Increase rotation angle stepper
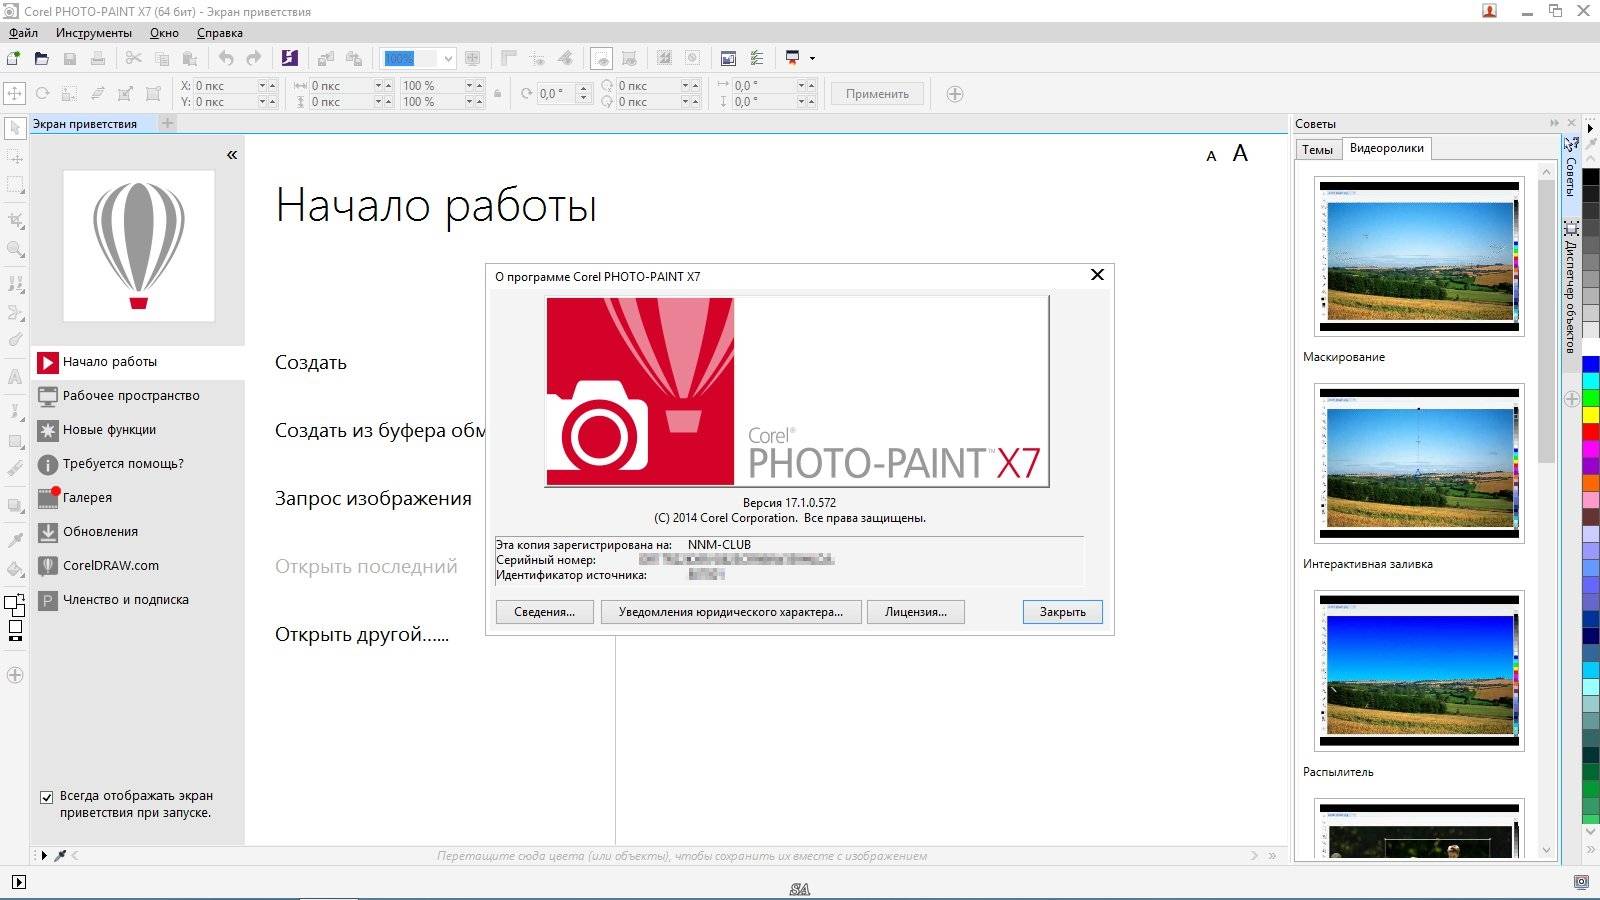1600x900 pixels. [583, 89]
